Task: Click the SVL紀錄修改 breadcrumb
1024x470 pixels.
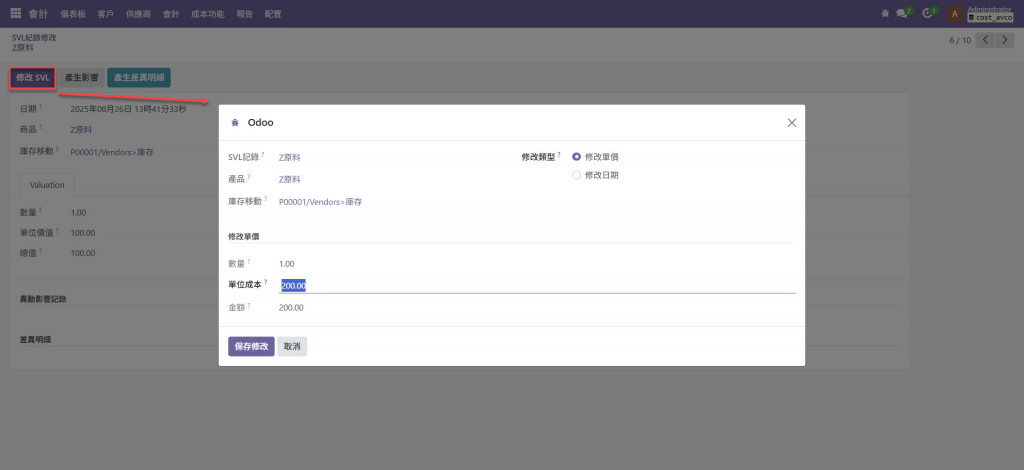Action: (x=34, y=38)
